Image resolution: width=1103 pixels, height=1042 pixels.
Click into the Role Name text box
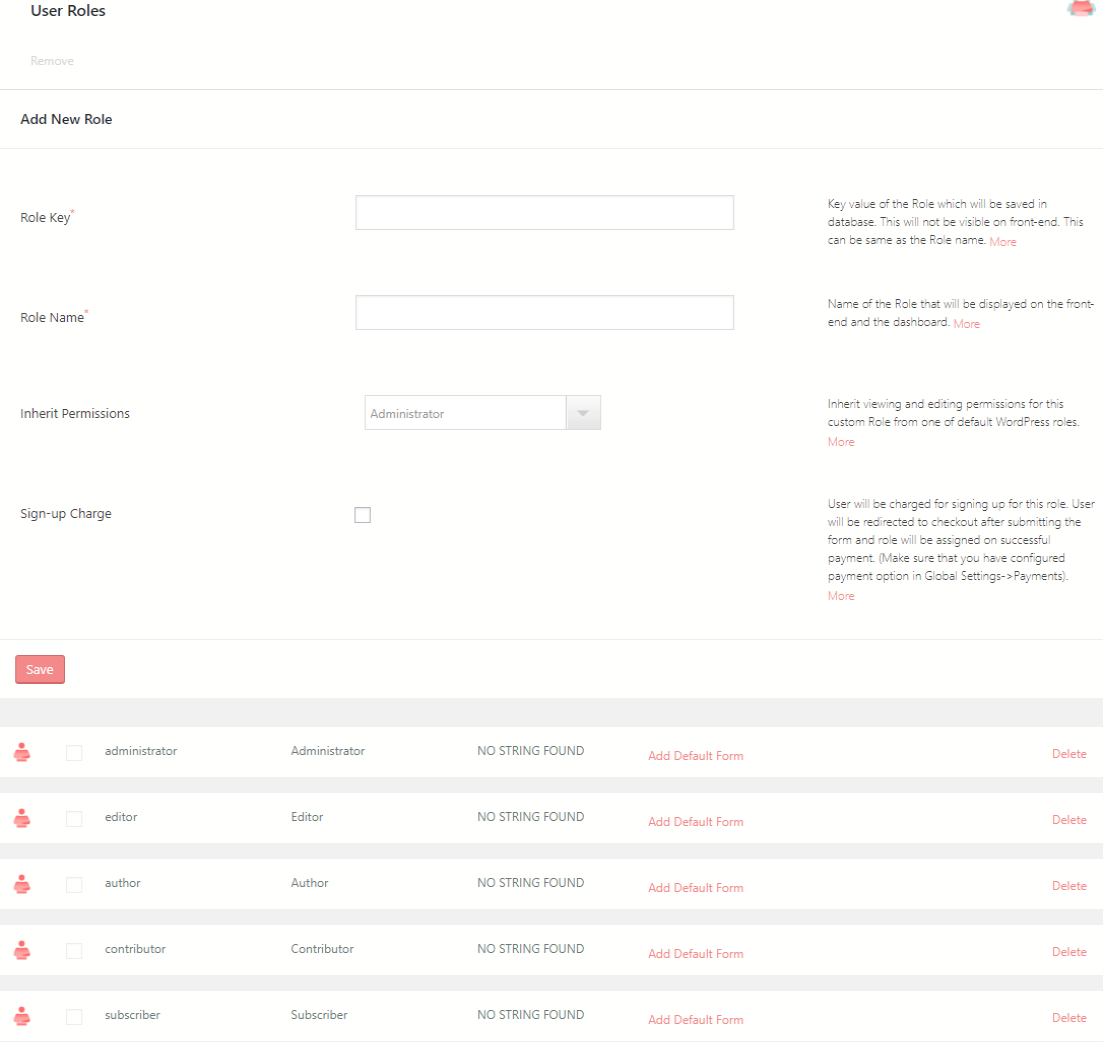544,313
